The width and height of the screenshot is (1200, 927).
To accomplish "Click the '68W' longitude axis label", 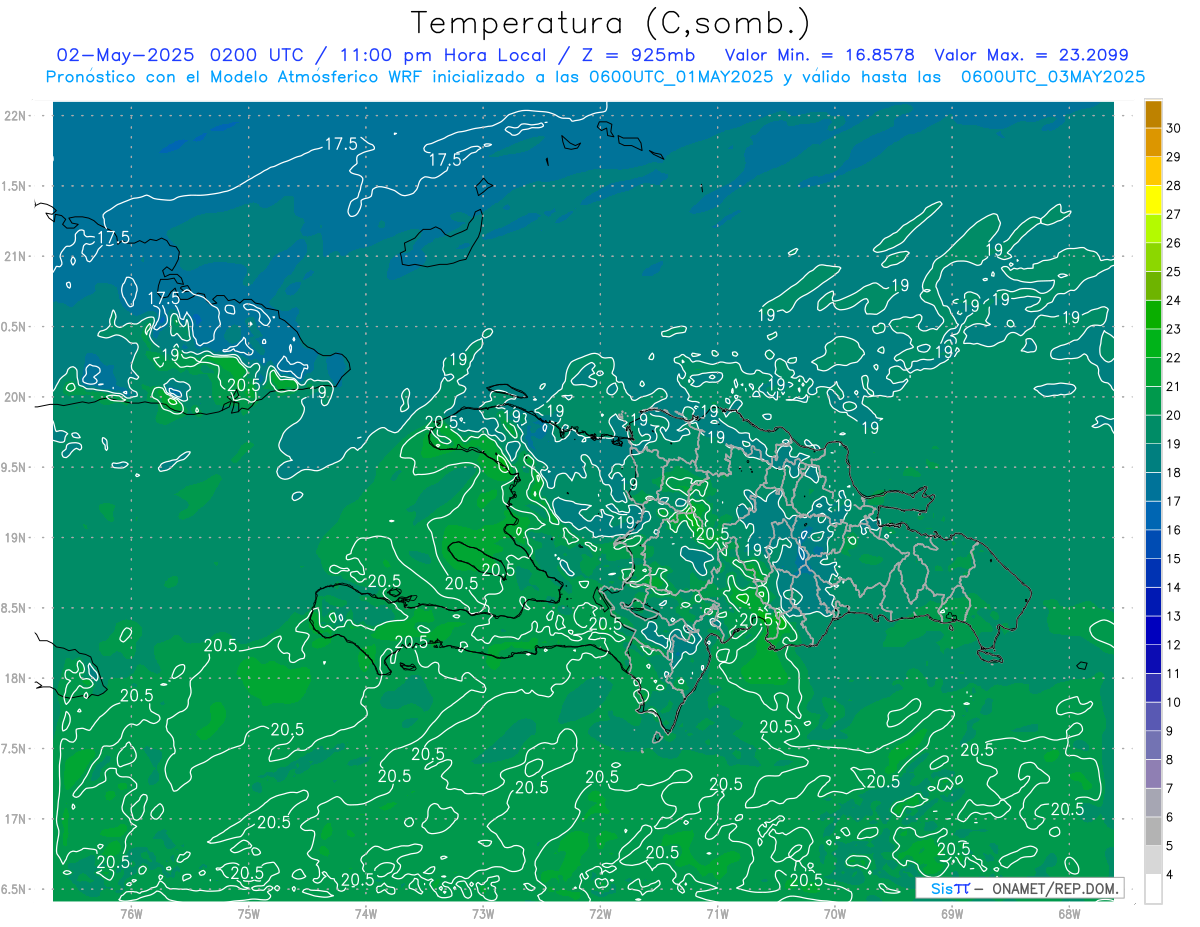I will click(1068, 913).
